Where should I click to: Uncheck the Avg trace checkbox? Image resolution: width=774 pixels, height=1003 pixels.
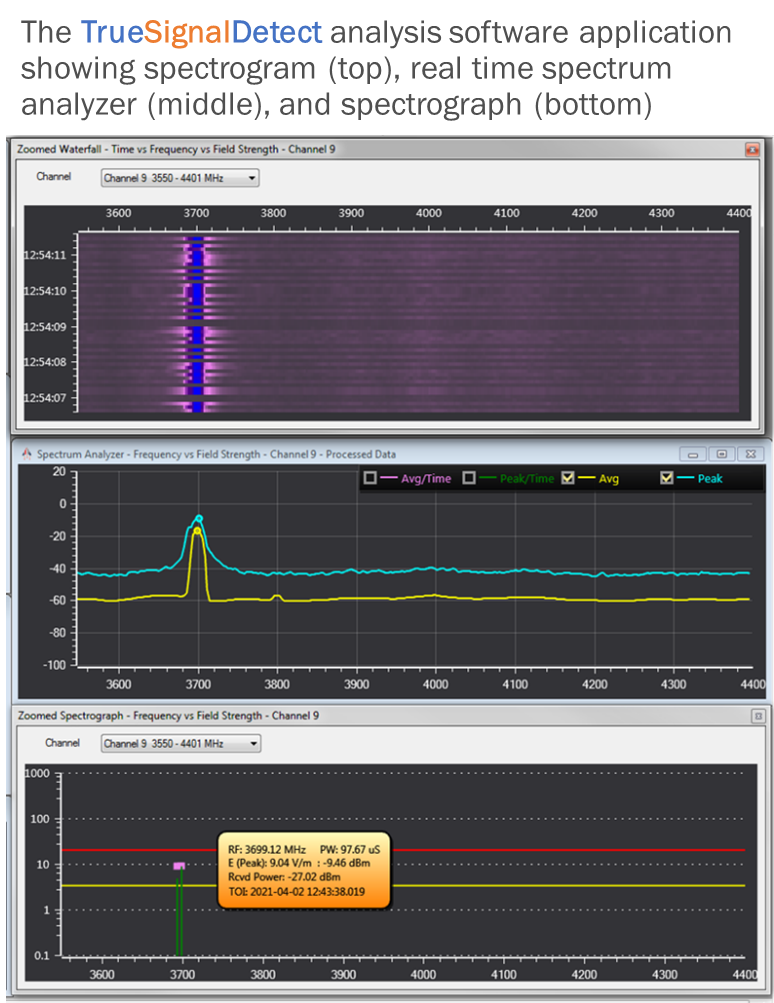[x=568, y=479]
